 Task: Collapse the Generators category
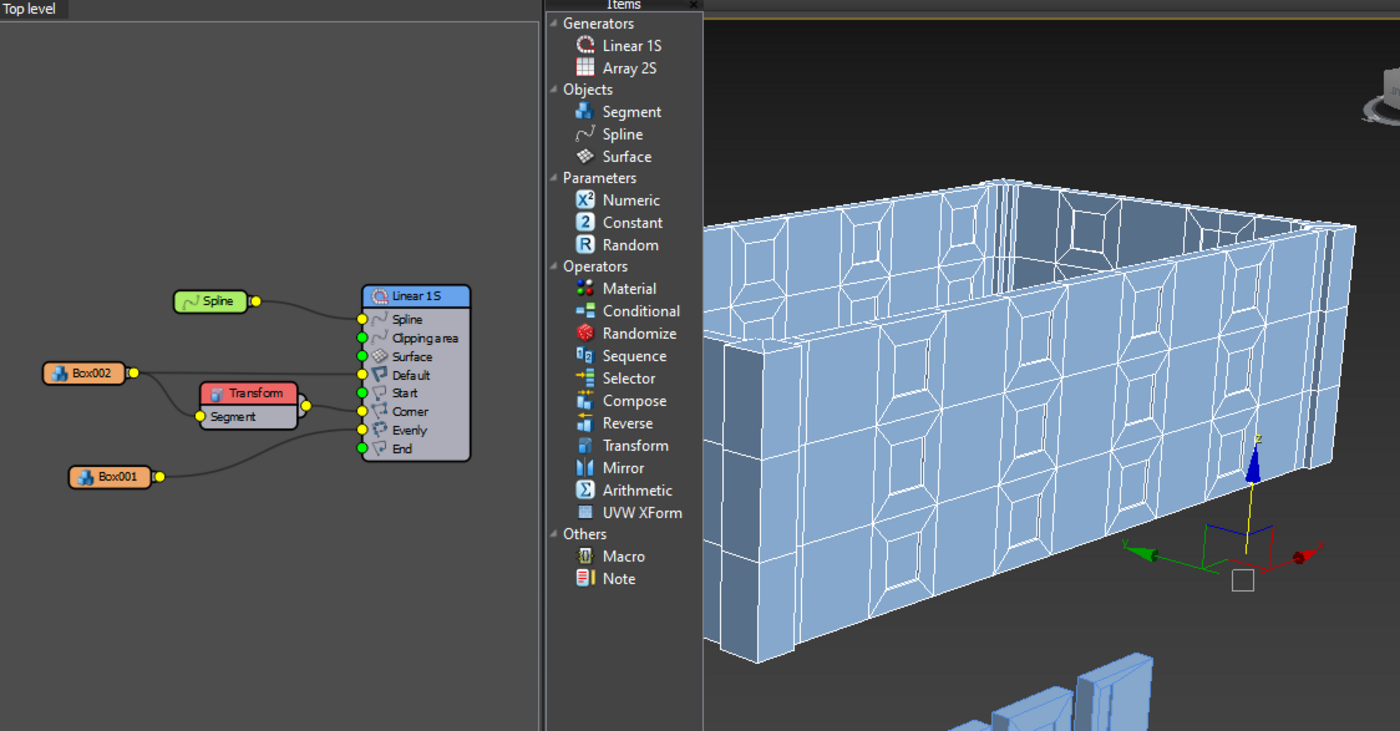coord(554,23)
